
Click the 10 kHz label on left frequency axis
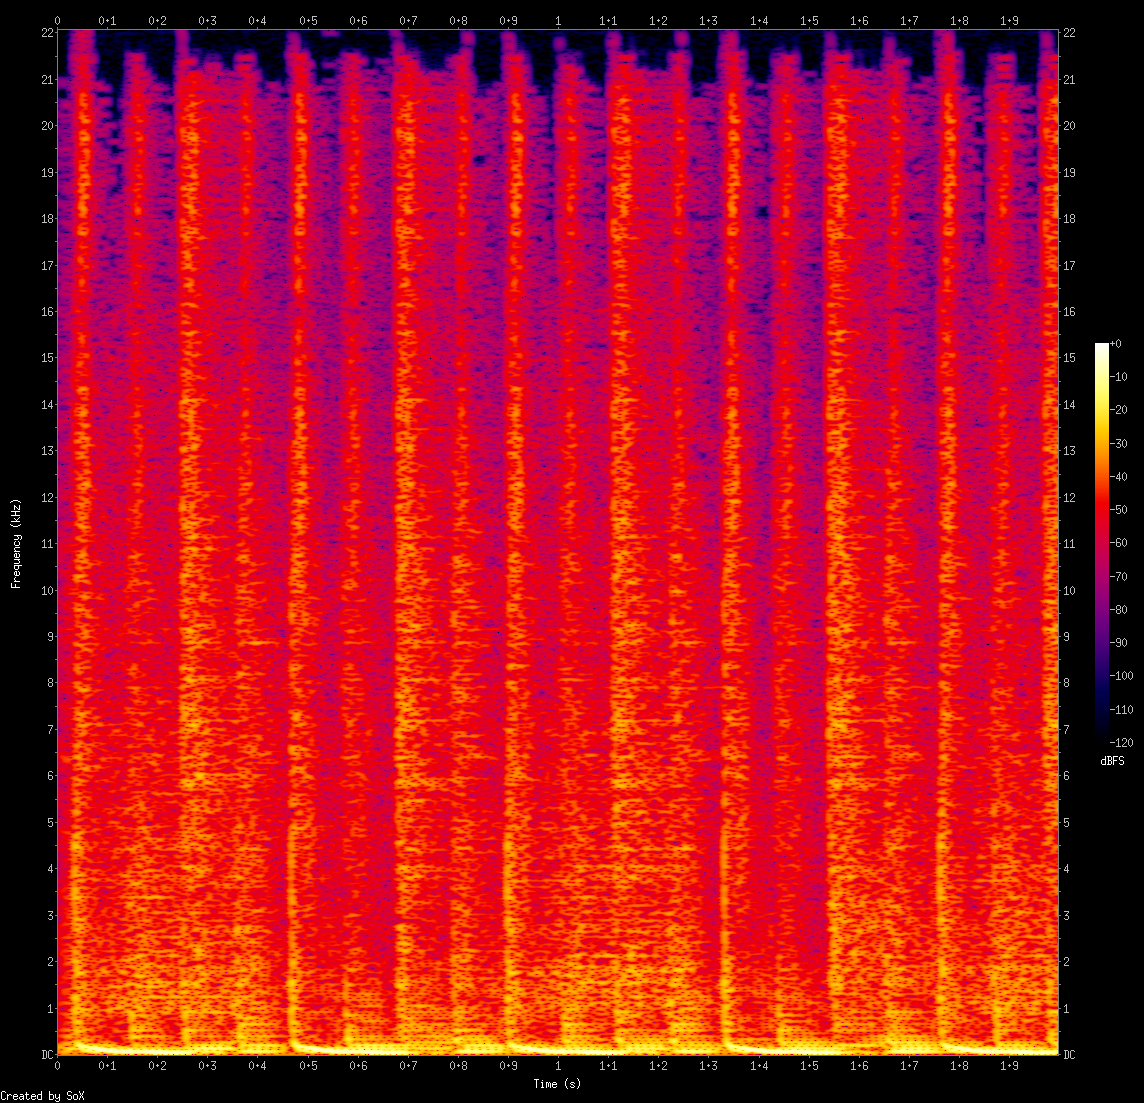click(x=48, y=590)
